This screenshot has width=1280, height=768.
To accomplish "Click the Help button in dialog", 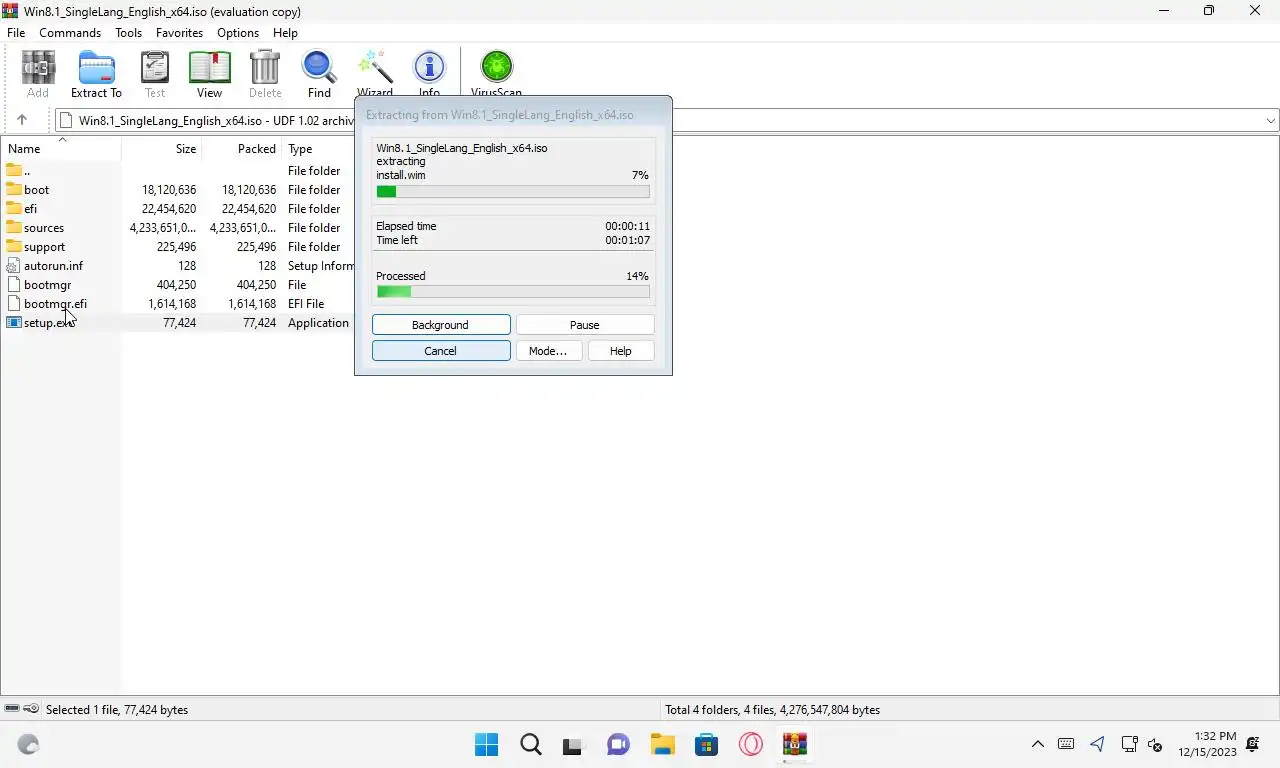I will [x=621, y=351].
